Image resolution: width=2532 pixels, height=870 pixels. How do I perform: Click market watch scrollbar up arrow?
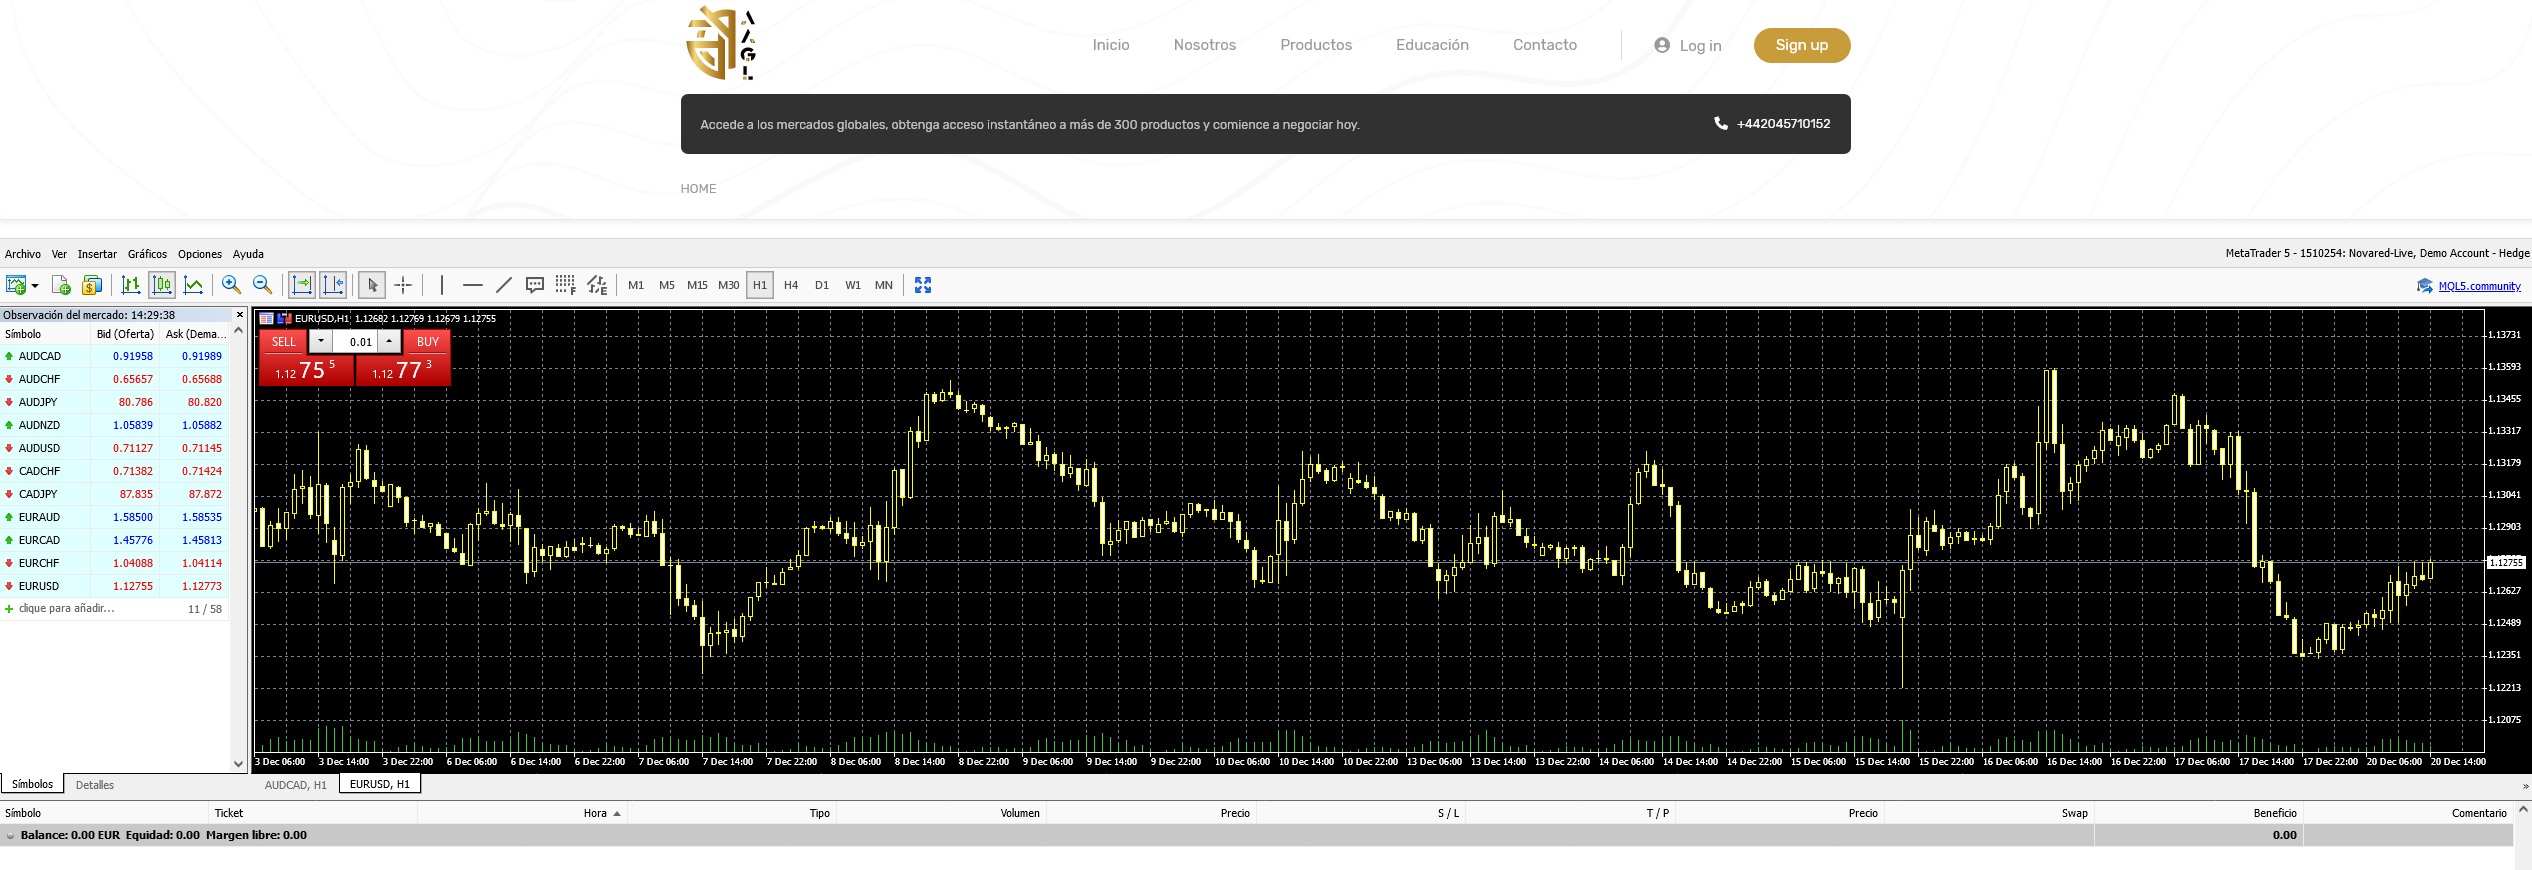pyautogui.click(x=238, y=331)
